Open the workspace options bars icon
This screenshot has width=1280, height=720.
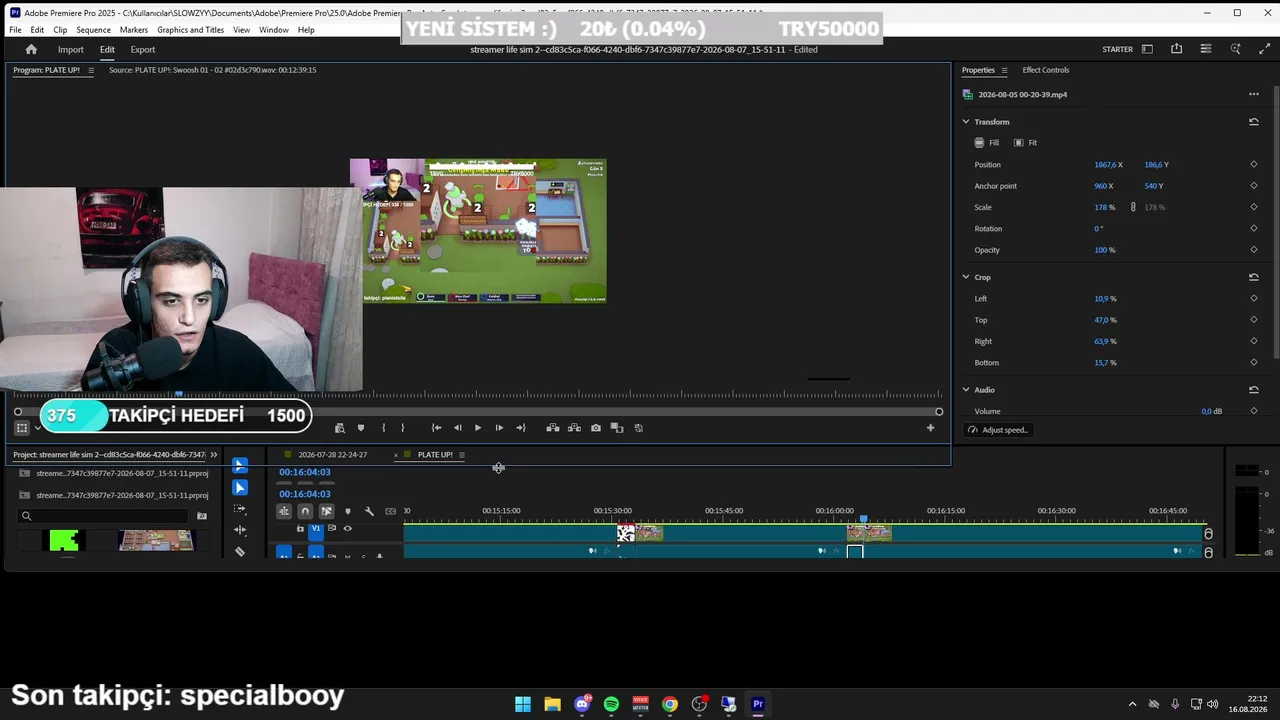[1206, 49]
